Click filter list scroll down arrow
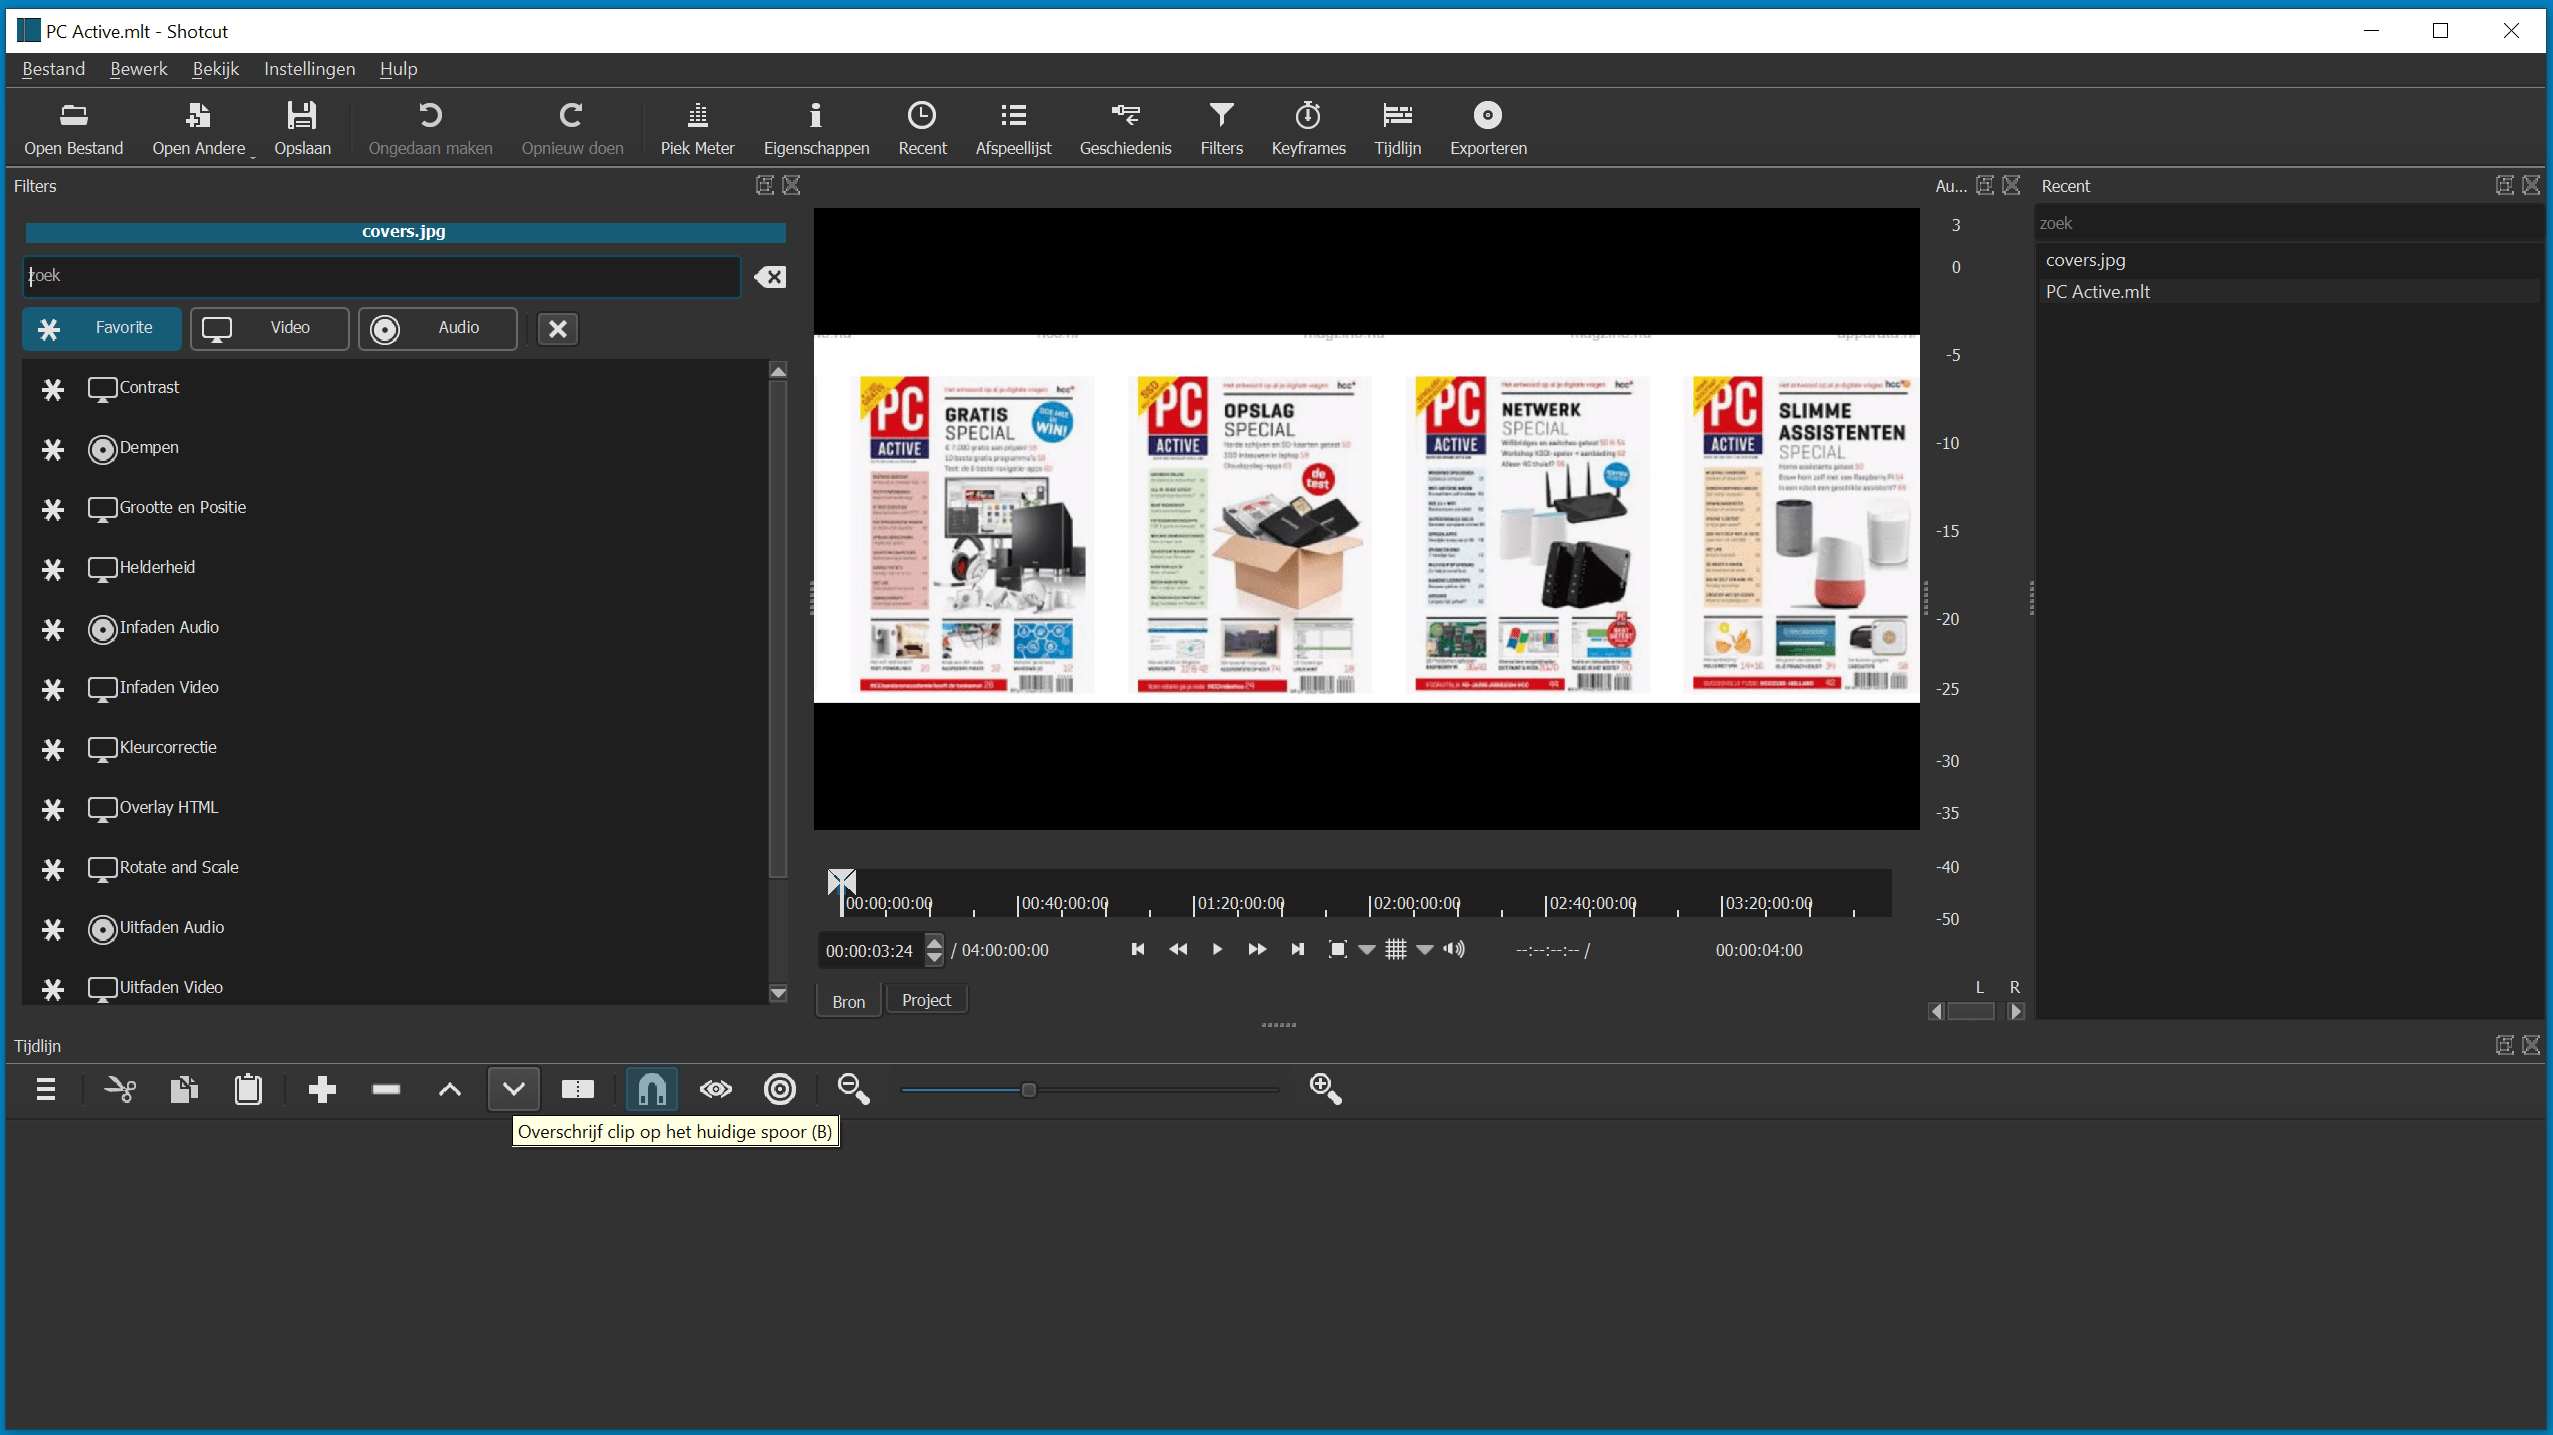The height and width of the screenshot is (1435, 2553). pyautogui.click(x=778, y=993)
